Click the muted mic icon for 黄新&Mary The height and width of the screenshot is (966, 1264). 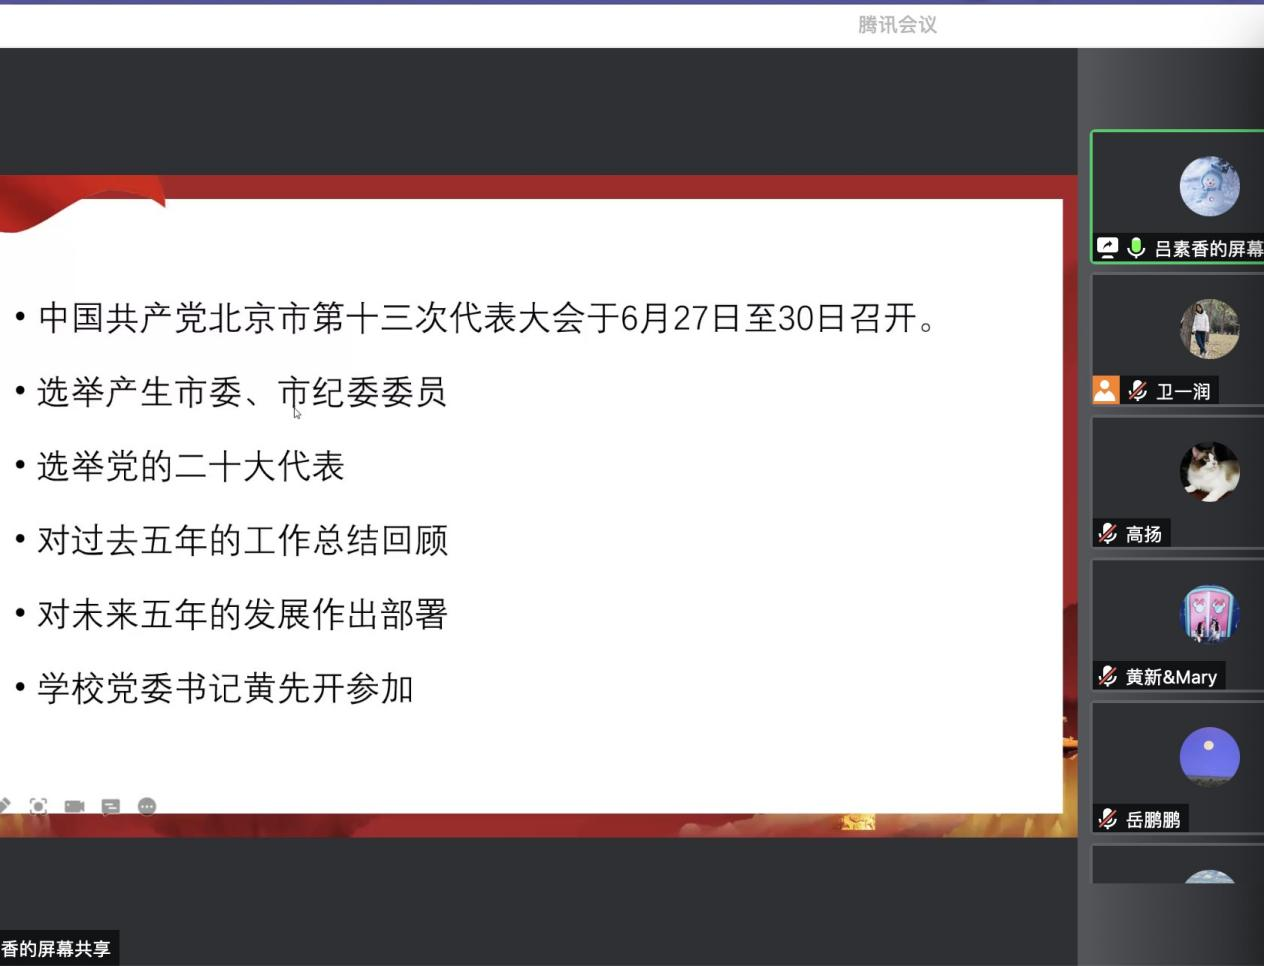coord(1107,677)
